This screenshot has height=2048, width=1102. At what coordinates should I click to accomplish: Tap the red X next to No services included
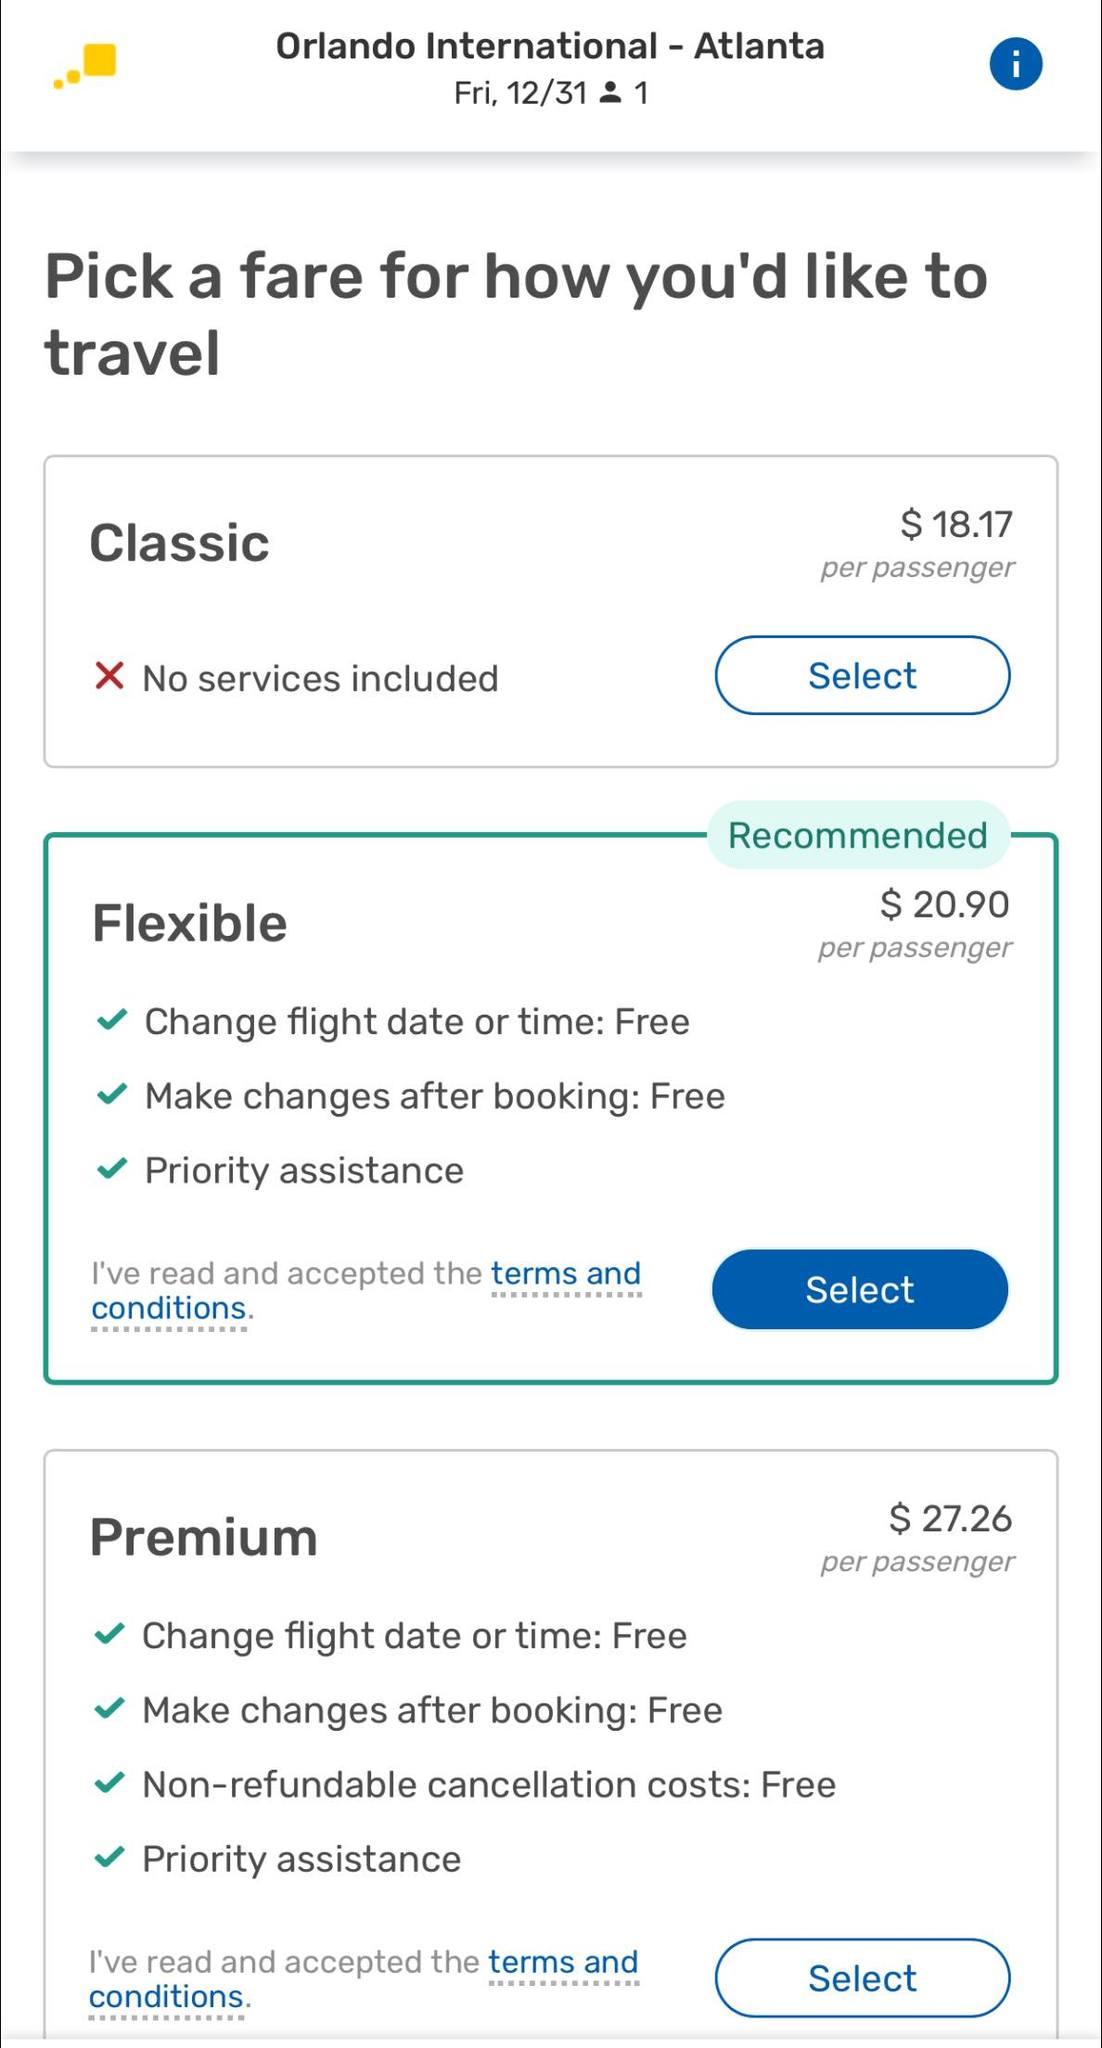[x=109, y=677]
